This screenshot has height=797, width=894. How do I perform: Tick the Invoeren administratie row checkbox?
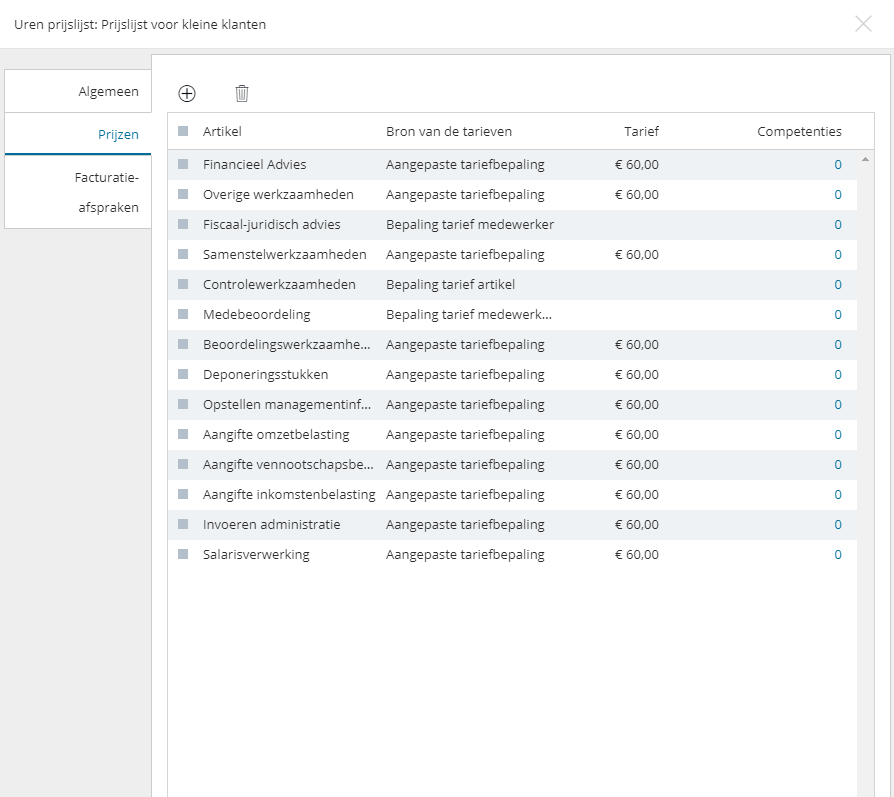183,524
